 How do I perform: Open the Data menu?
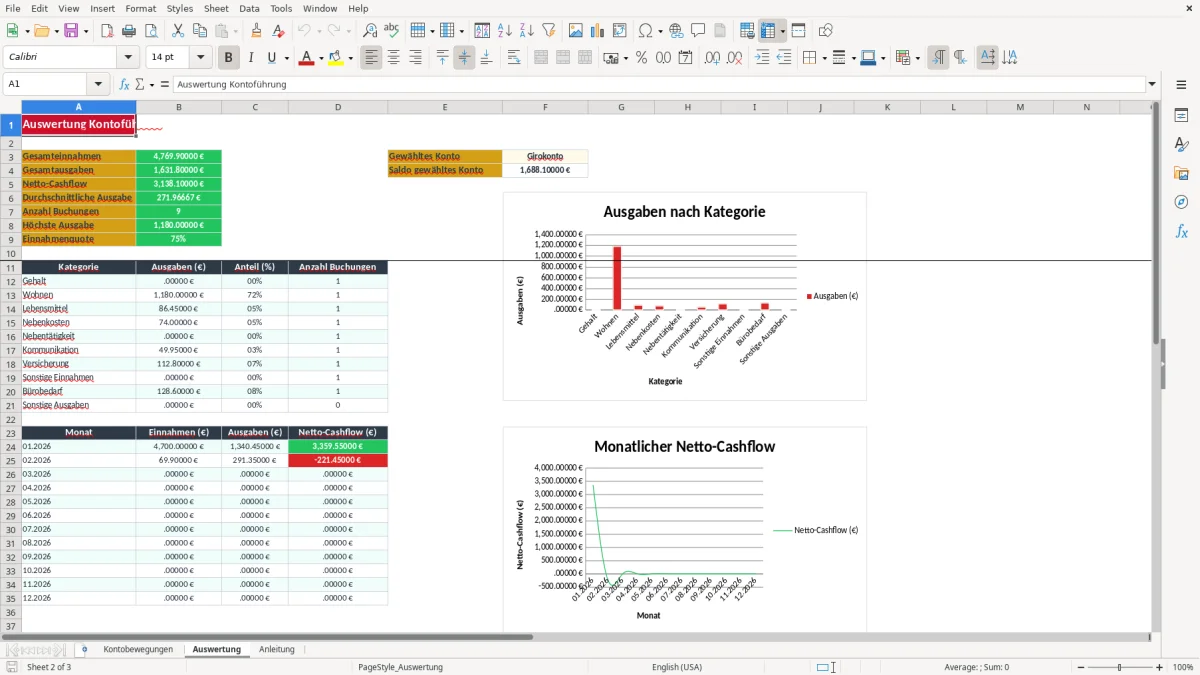pyautogui.click(x=249, y=8)
